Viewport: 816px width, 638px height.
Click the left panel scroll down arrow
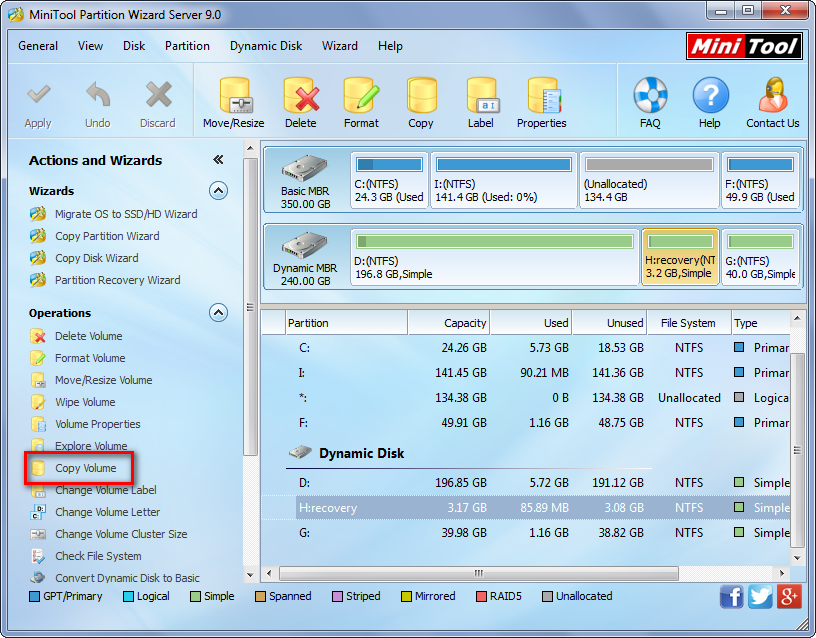pyautogui.click(x=250, y=575)
